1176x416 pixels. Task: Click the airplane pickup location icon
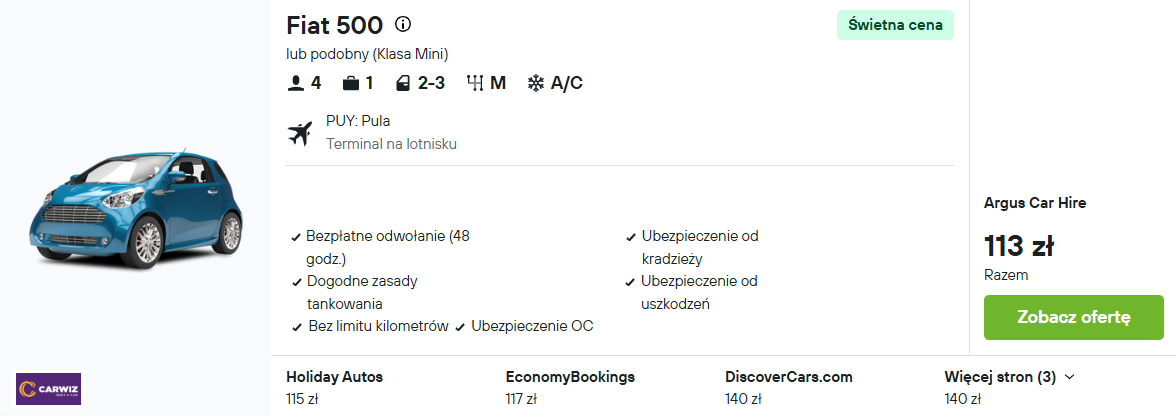(x=299, y=134)
